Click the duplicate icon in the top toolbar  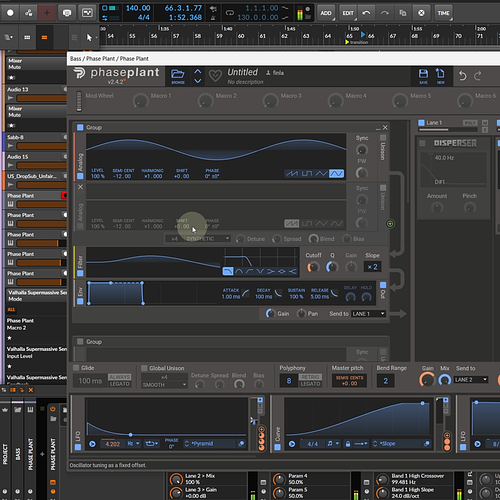[403, 13]
